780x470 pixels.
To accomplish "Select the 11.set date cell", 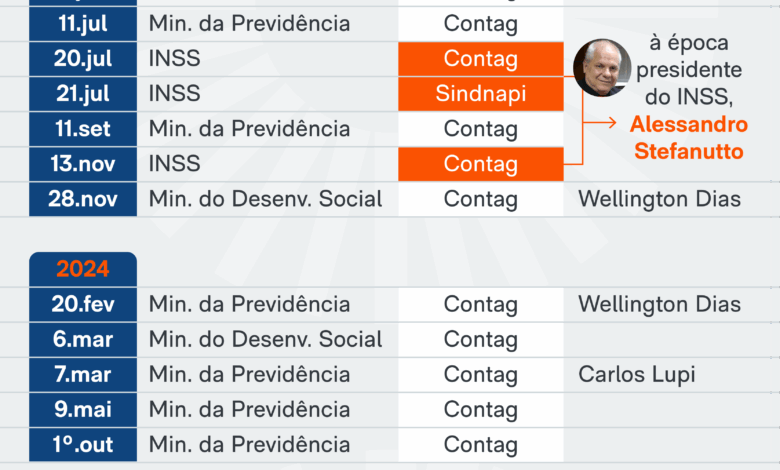I will click(83, 129).
